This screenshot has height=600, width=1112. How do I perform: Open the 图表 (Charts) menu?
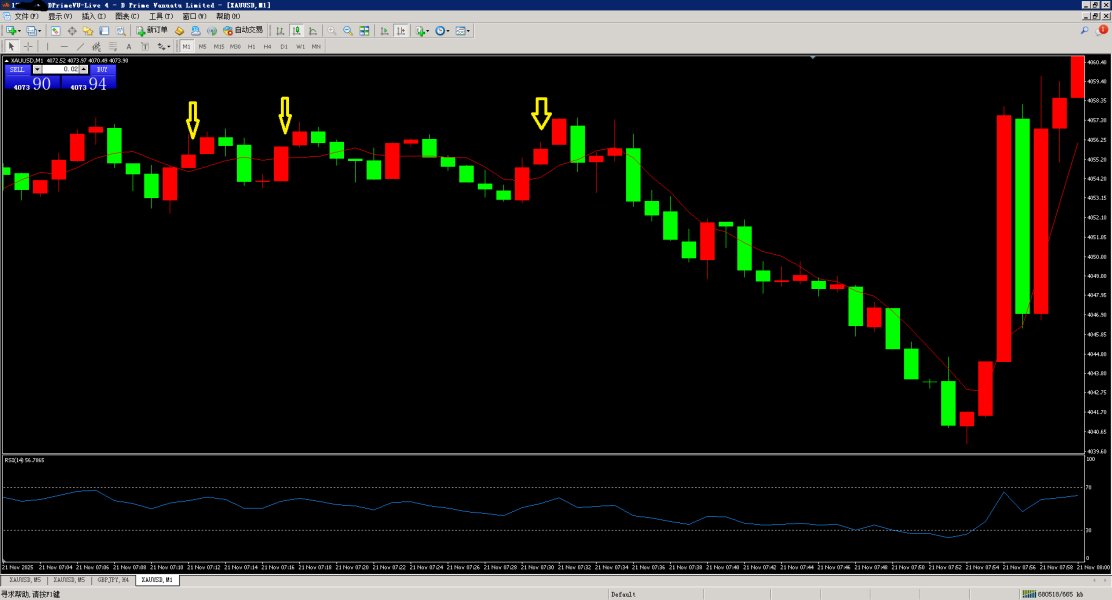tap(127, 16)
